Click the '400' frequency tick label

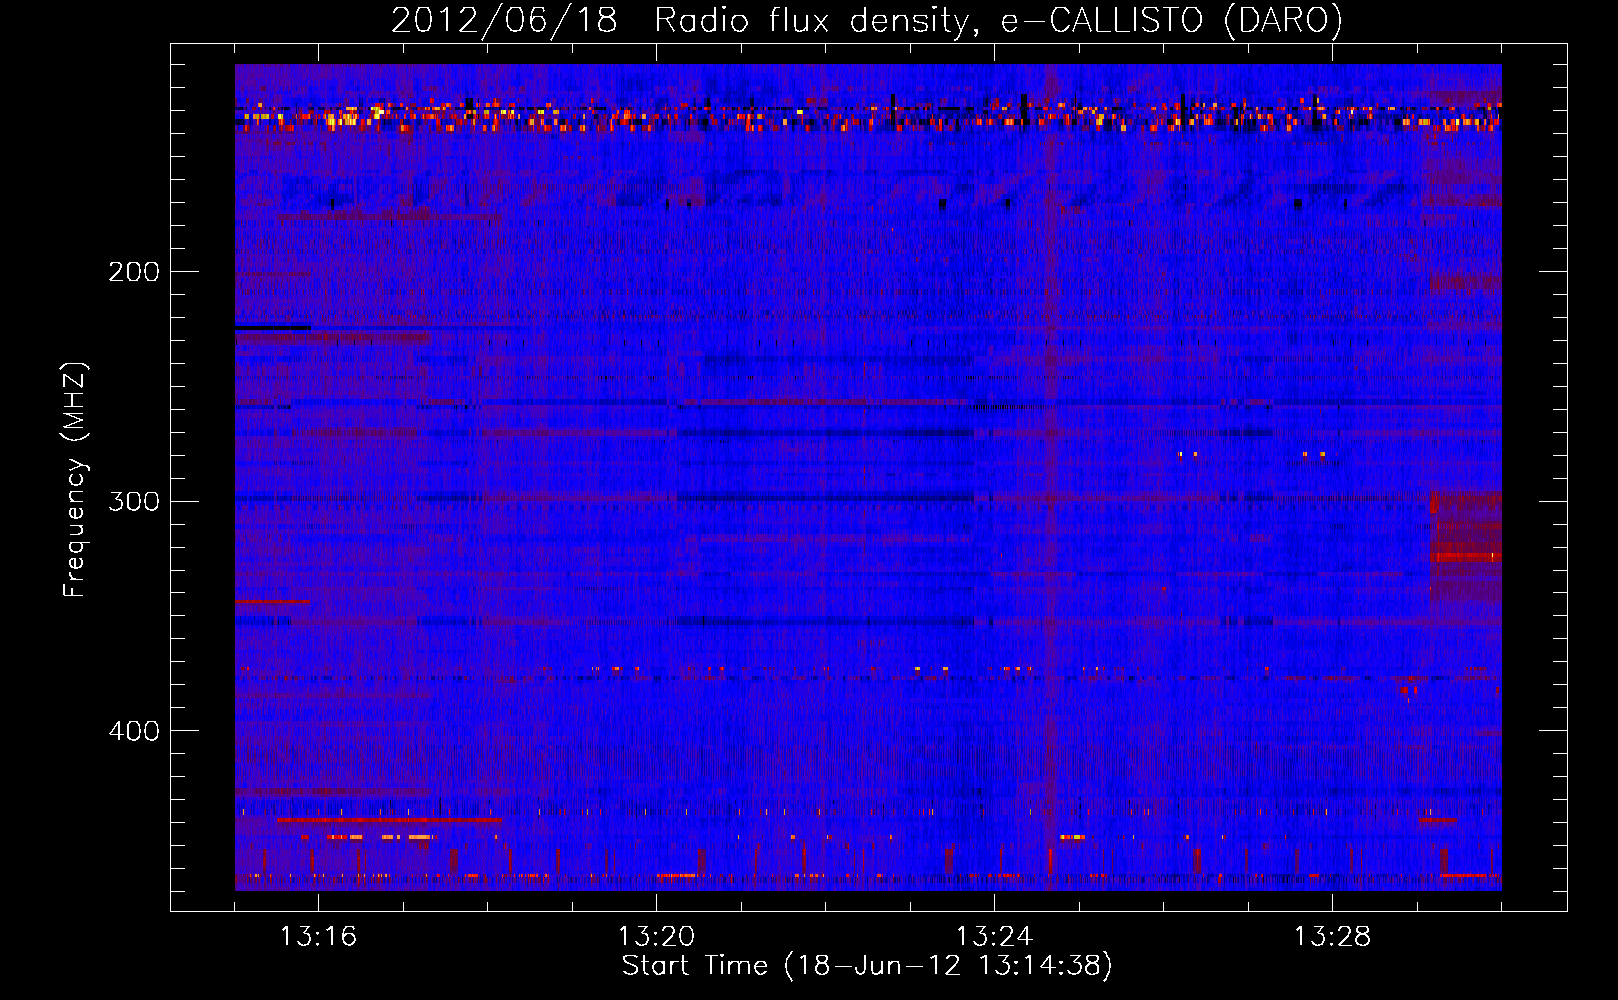(134, 731)
